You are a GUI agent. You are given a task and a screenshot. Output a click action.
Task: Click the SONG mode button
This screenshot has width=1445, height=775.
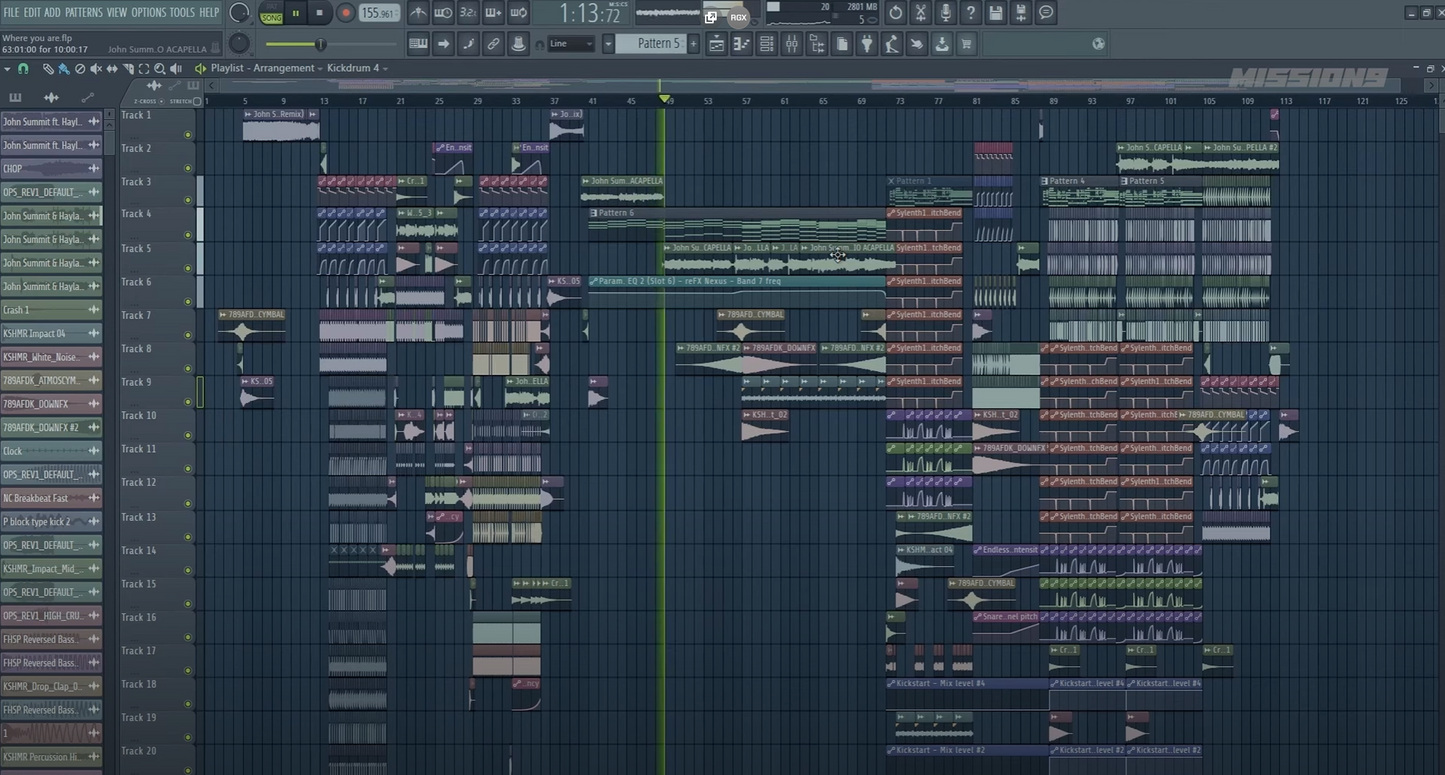[271, 16]
